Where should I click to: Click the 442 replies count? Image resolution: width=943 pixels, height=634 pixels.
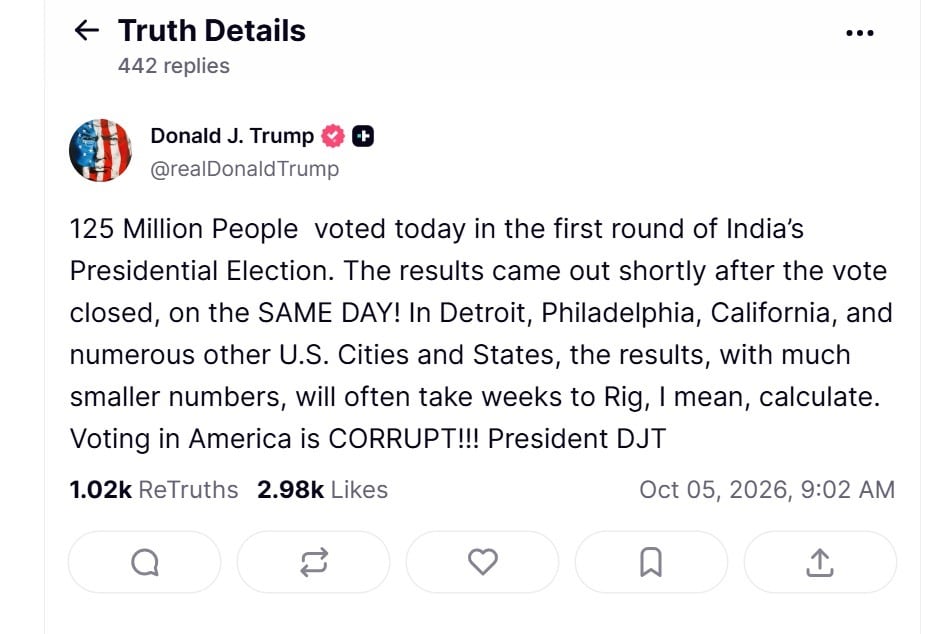pyautogui.click(x=174, y=66)
